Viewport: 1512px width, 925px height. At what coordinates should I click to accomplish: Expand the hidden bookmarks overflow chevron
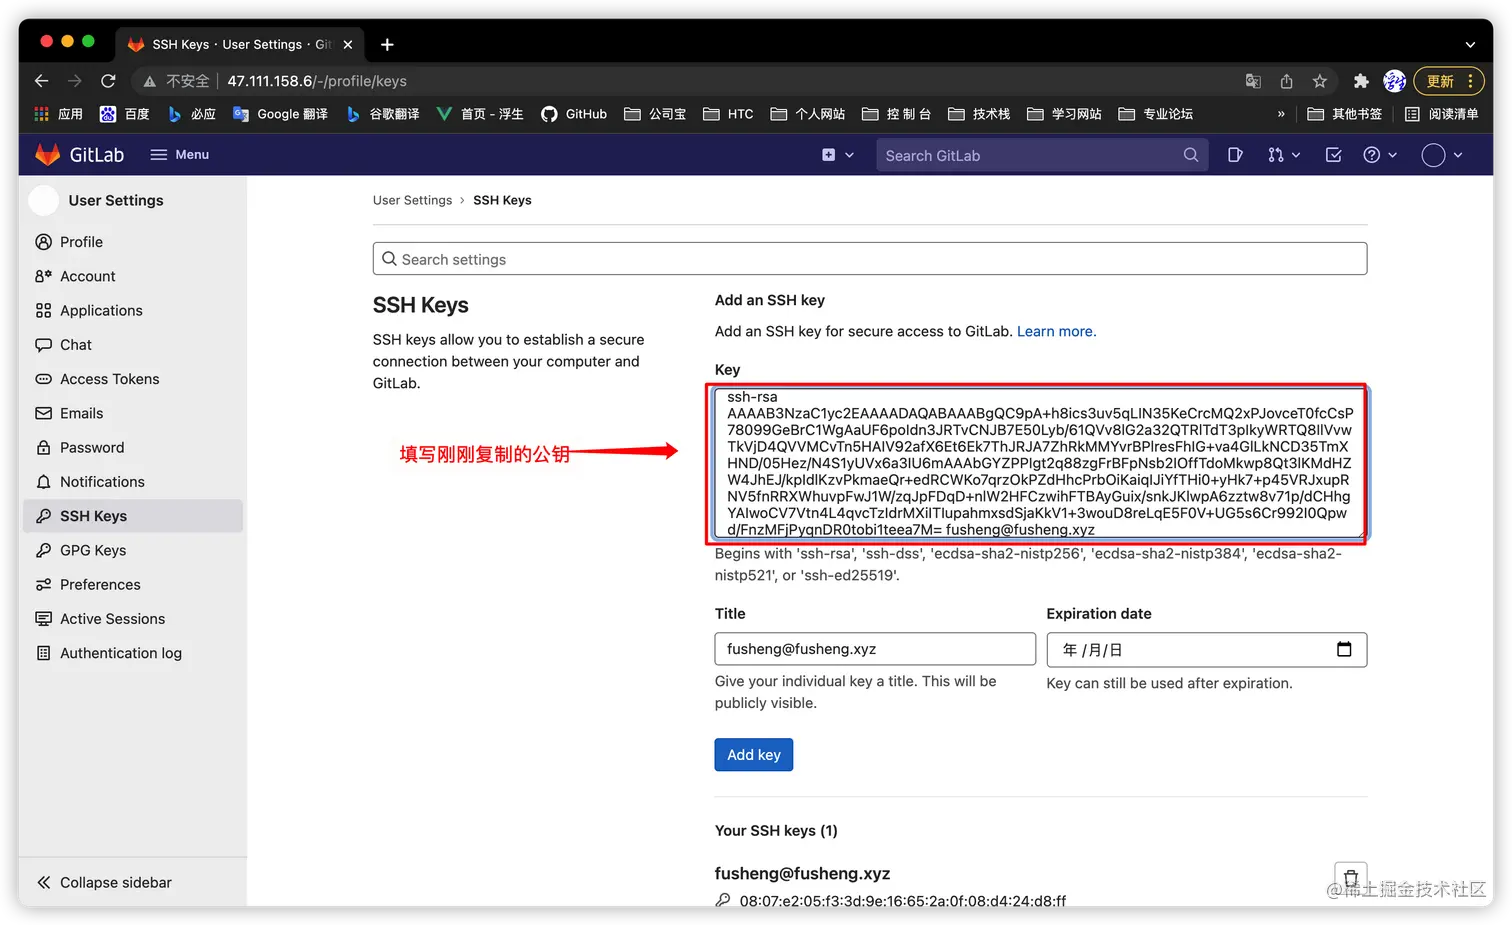tap(1281, 114)
